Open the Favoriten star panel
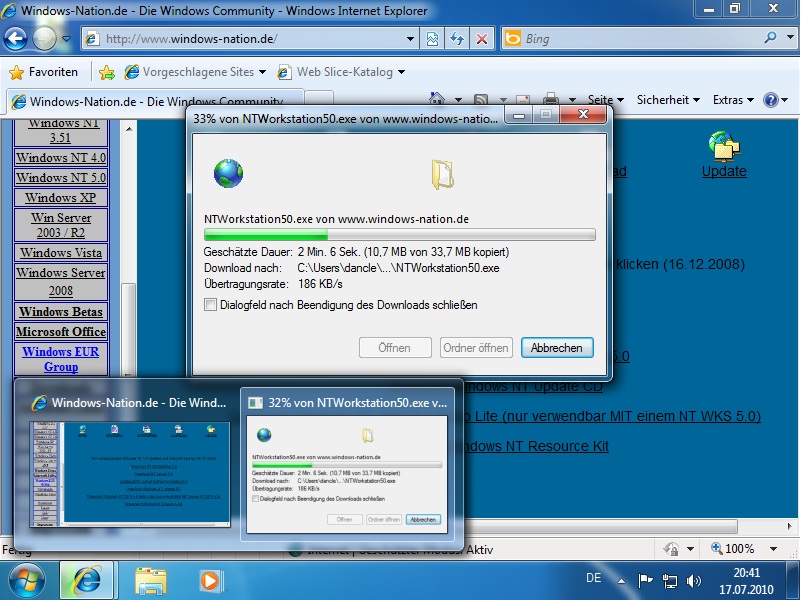801x600 pixels. click(44, 72)
